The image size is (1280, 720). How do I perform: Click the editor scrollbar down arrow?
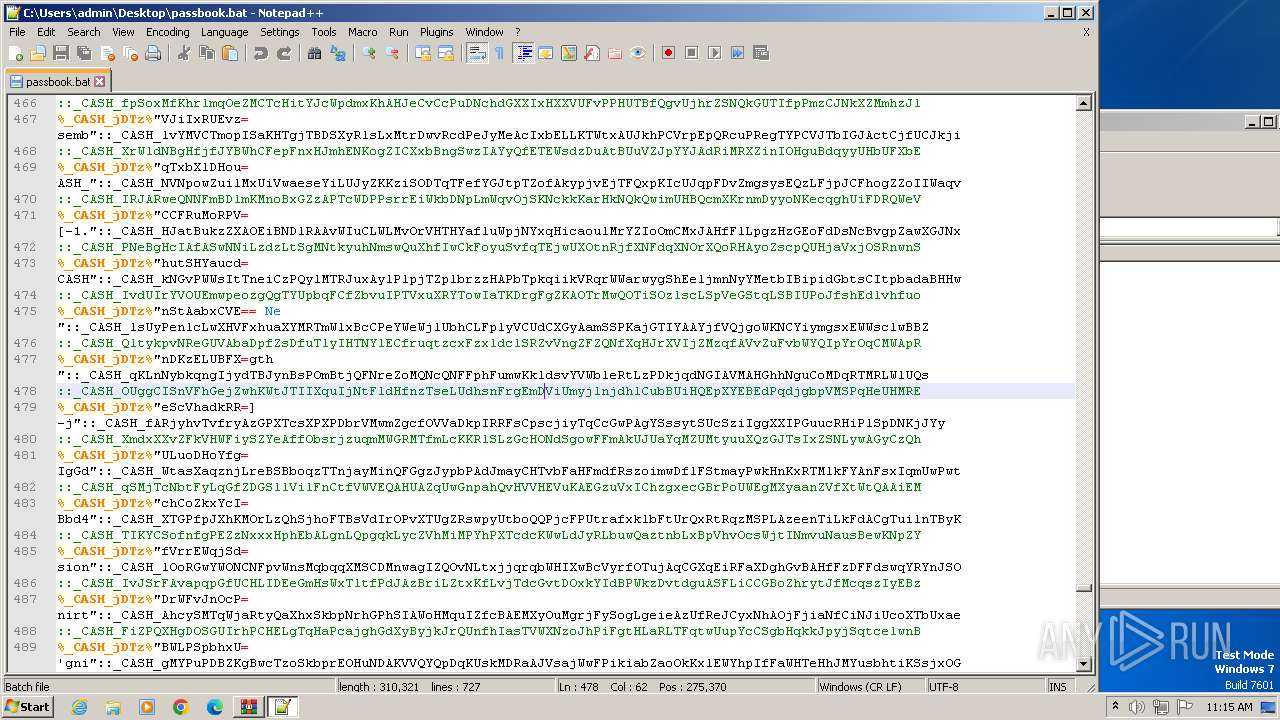pyautogui.click(x=1083, y=664)
